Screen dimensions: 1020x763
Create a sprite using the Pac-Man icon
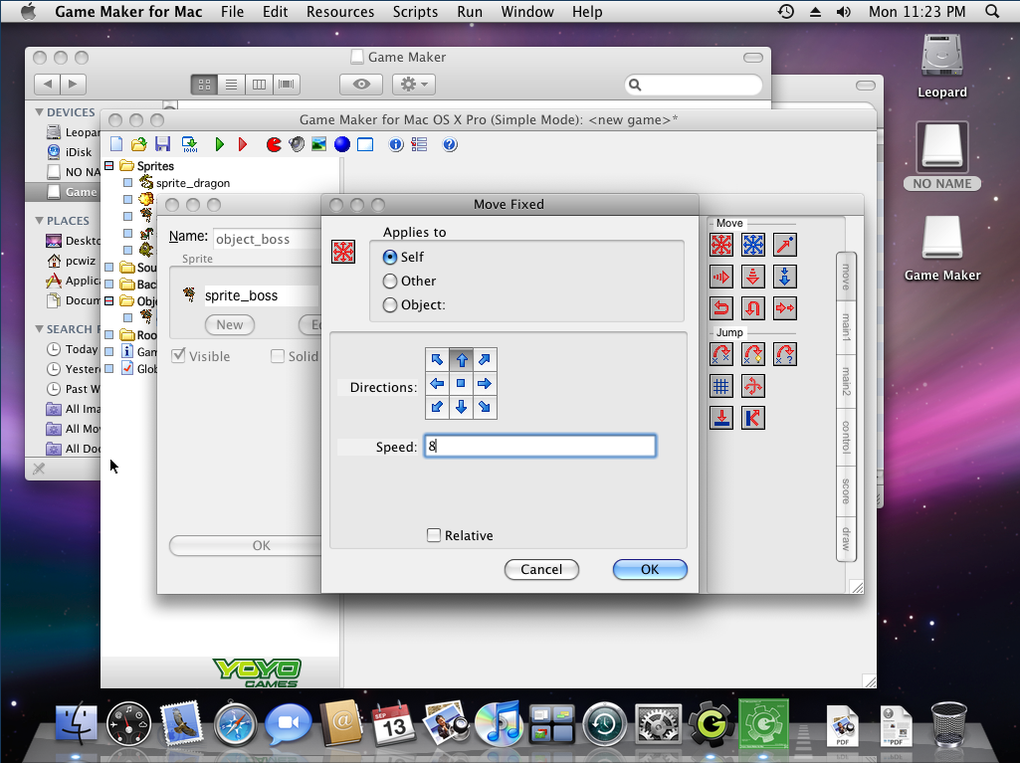[x=274, y=144]
